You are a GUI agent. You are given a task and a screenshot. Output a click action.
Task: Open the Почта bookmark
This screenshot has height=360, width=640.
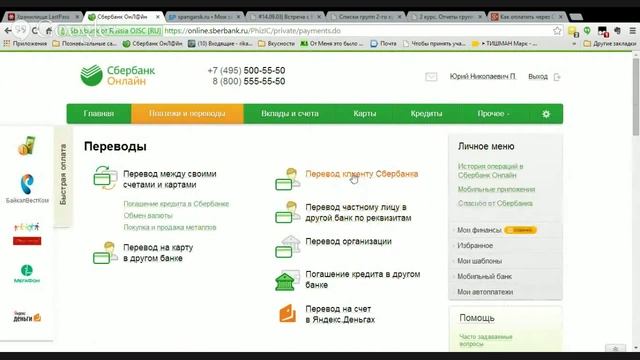[383, 43]
